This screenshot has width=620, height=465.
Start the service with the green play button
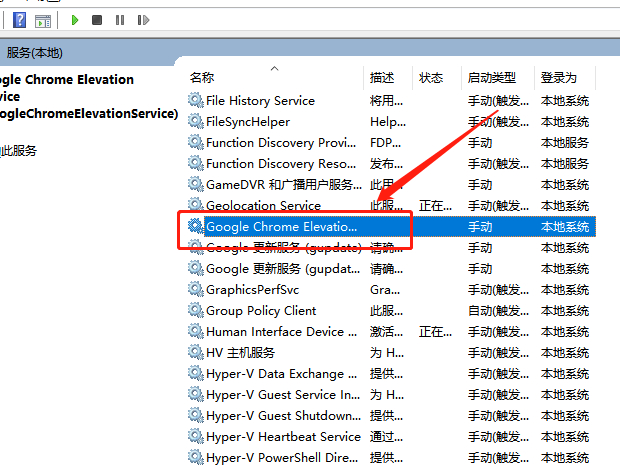point(74,20)
